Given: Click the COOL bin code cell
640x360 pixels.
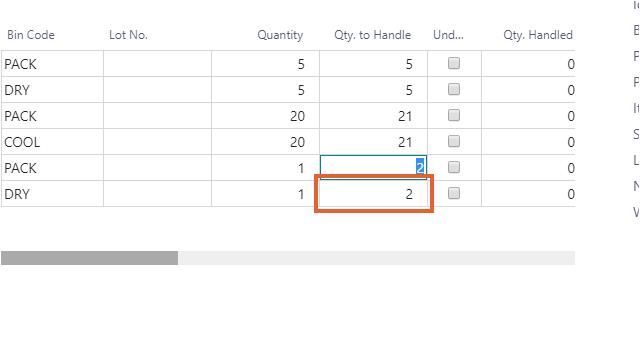Looking at the screenshot, I should (x=52, y=142).
